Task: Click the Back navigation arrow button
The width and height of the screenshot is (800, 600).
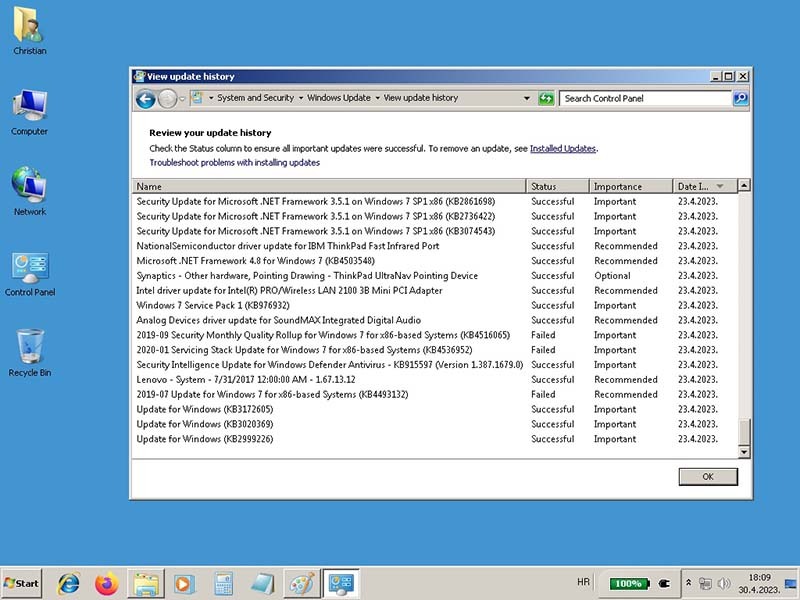Action: pos(145,98)
